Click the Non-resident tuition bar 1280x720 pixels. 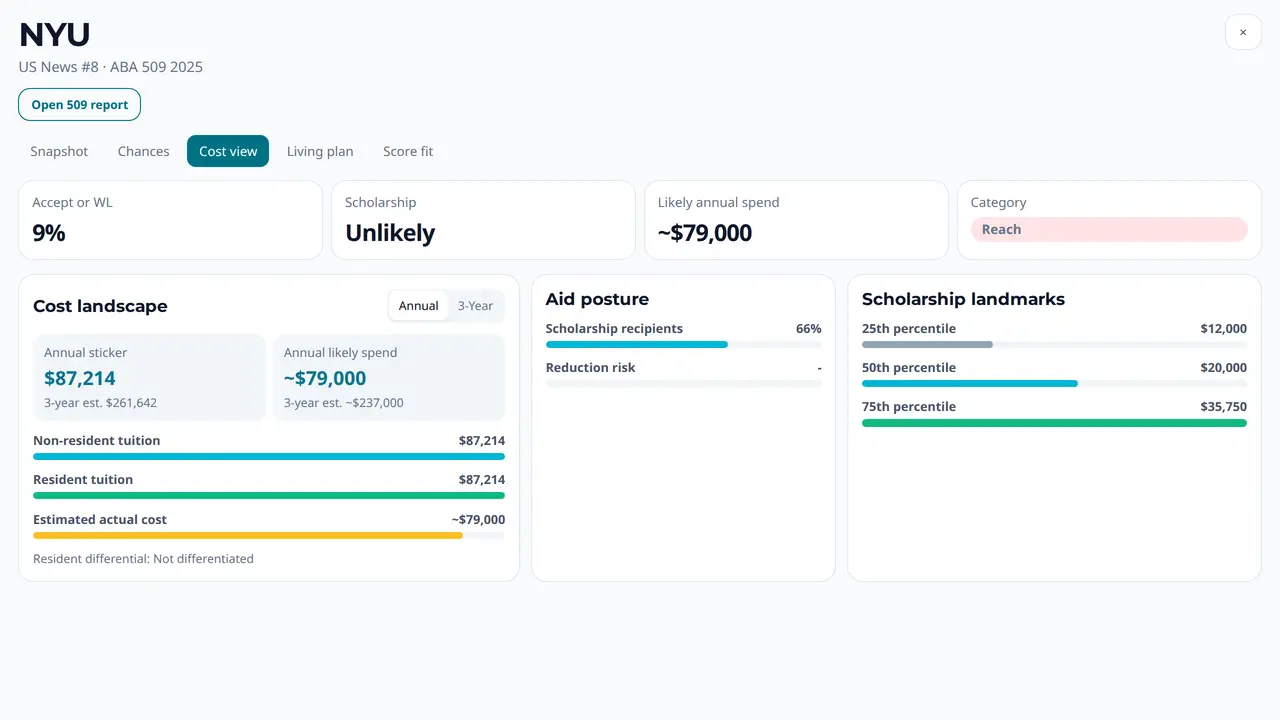click(x=269, y=456)
